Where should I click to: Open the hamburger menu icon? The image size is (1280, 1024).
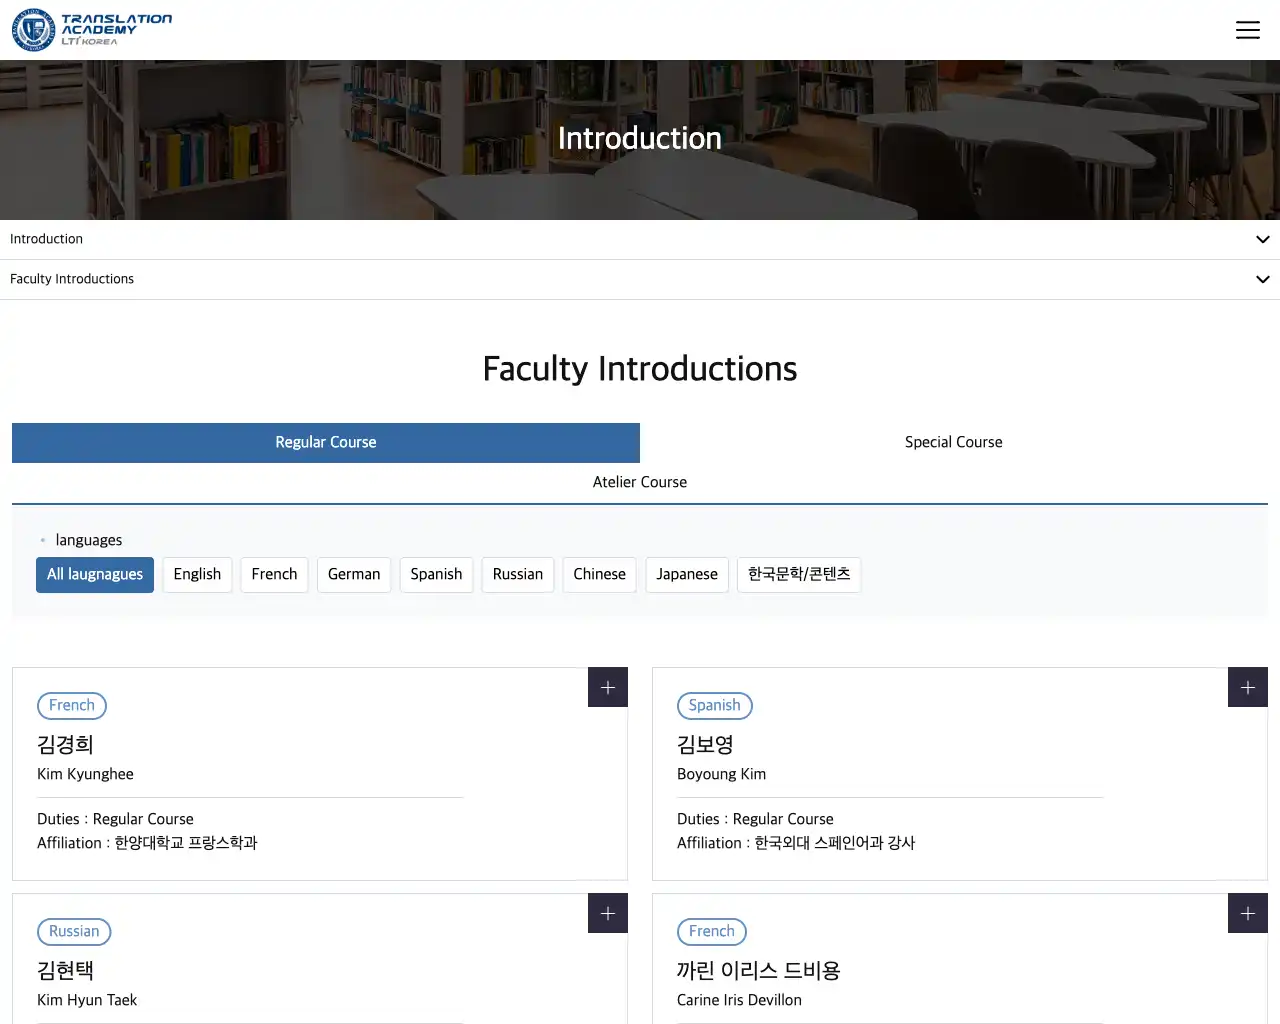pos(1247,30)
